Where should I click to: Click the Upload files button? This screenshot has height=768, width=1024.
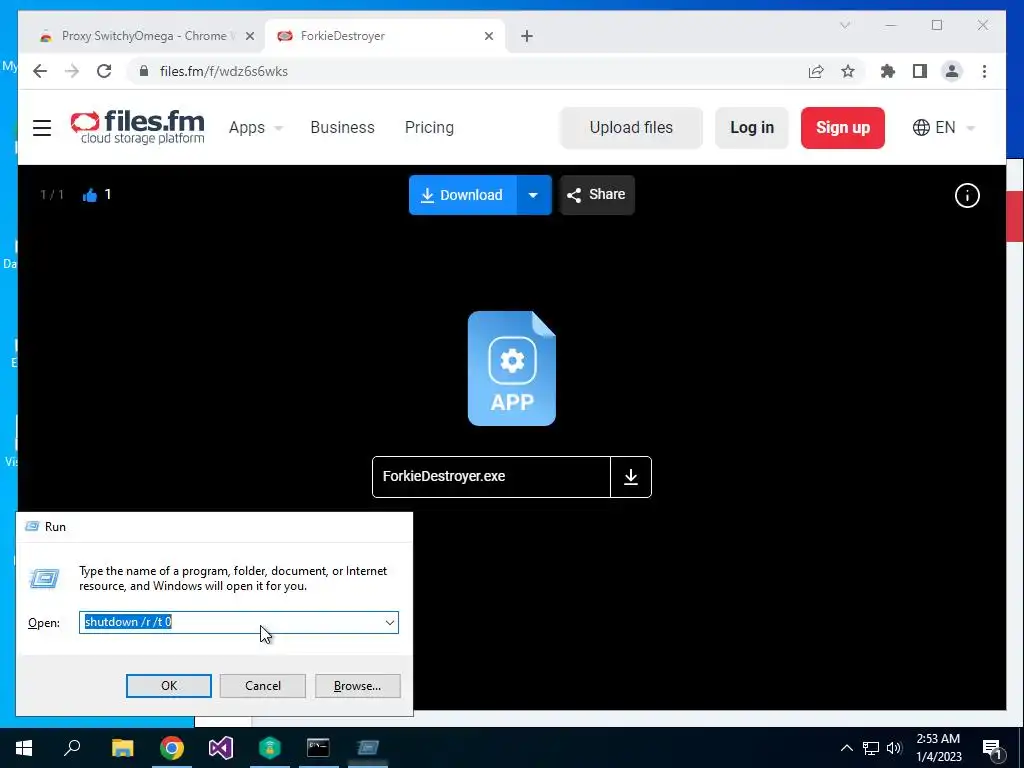click(x=631, y=127)
